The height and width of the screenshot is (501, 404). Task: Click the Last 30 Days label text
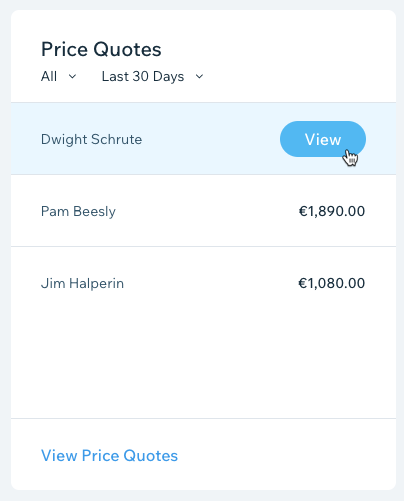coord(143,76)
